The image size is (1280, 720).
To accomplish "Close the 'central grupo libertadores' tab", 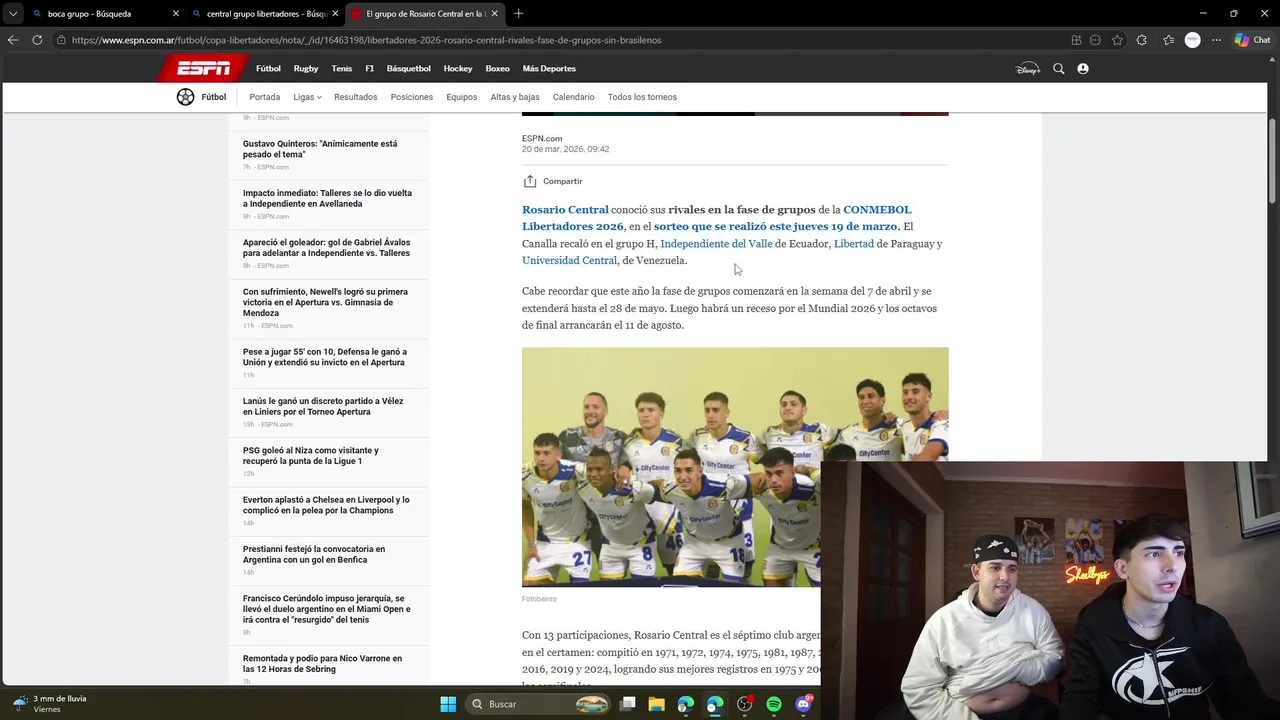I will (x=335, y=14).
